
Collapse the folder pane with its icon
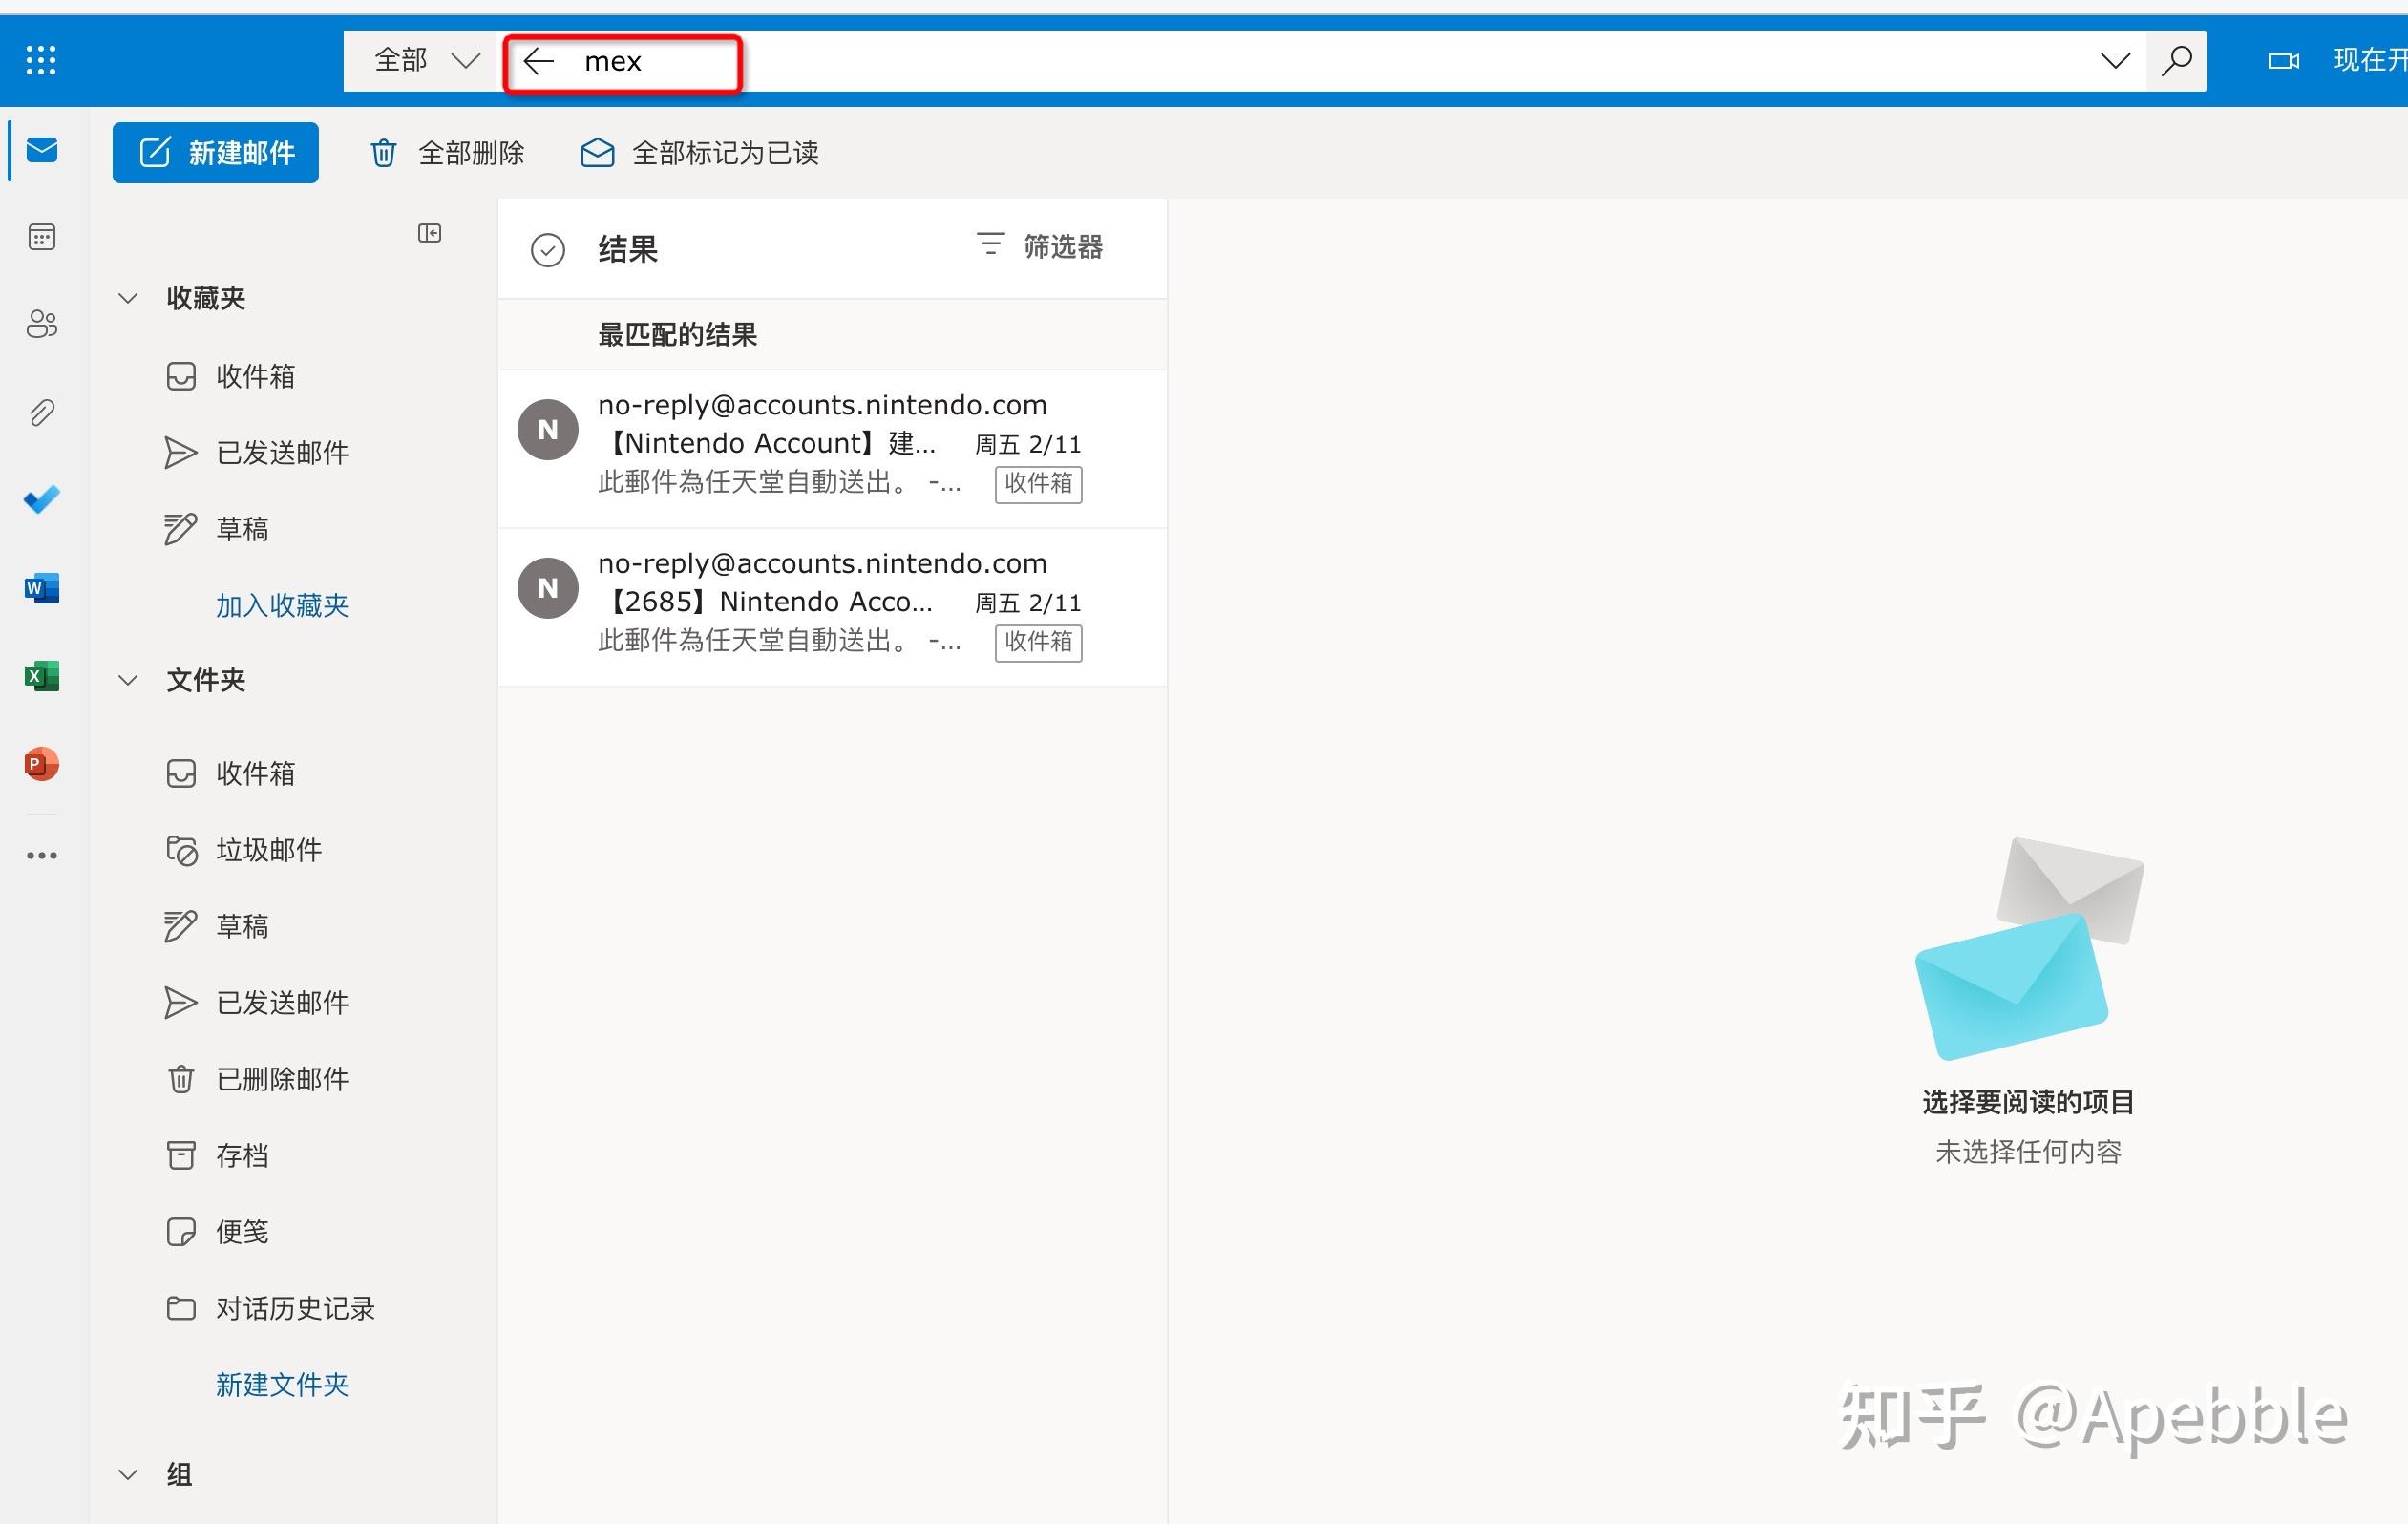(x=429, y=233)
